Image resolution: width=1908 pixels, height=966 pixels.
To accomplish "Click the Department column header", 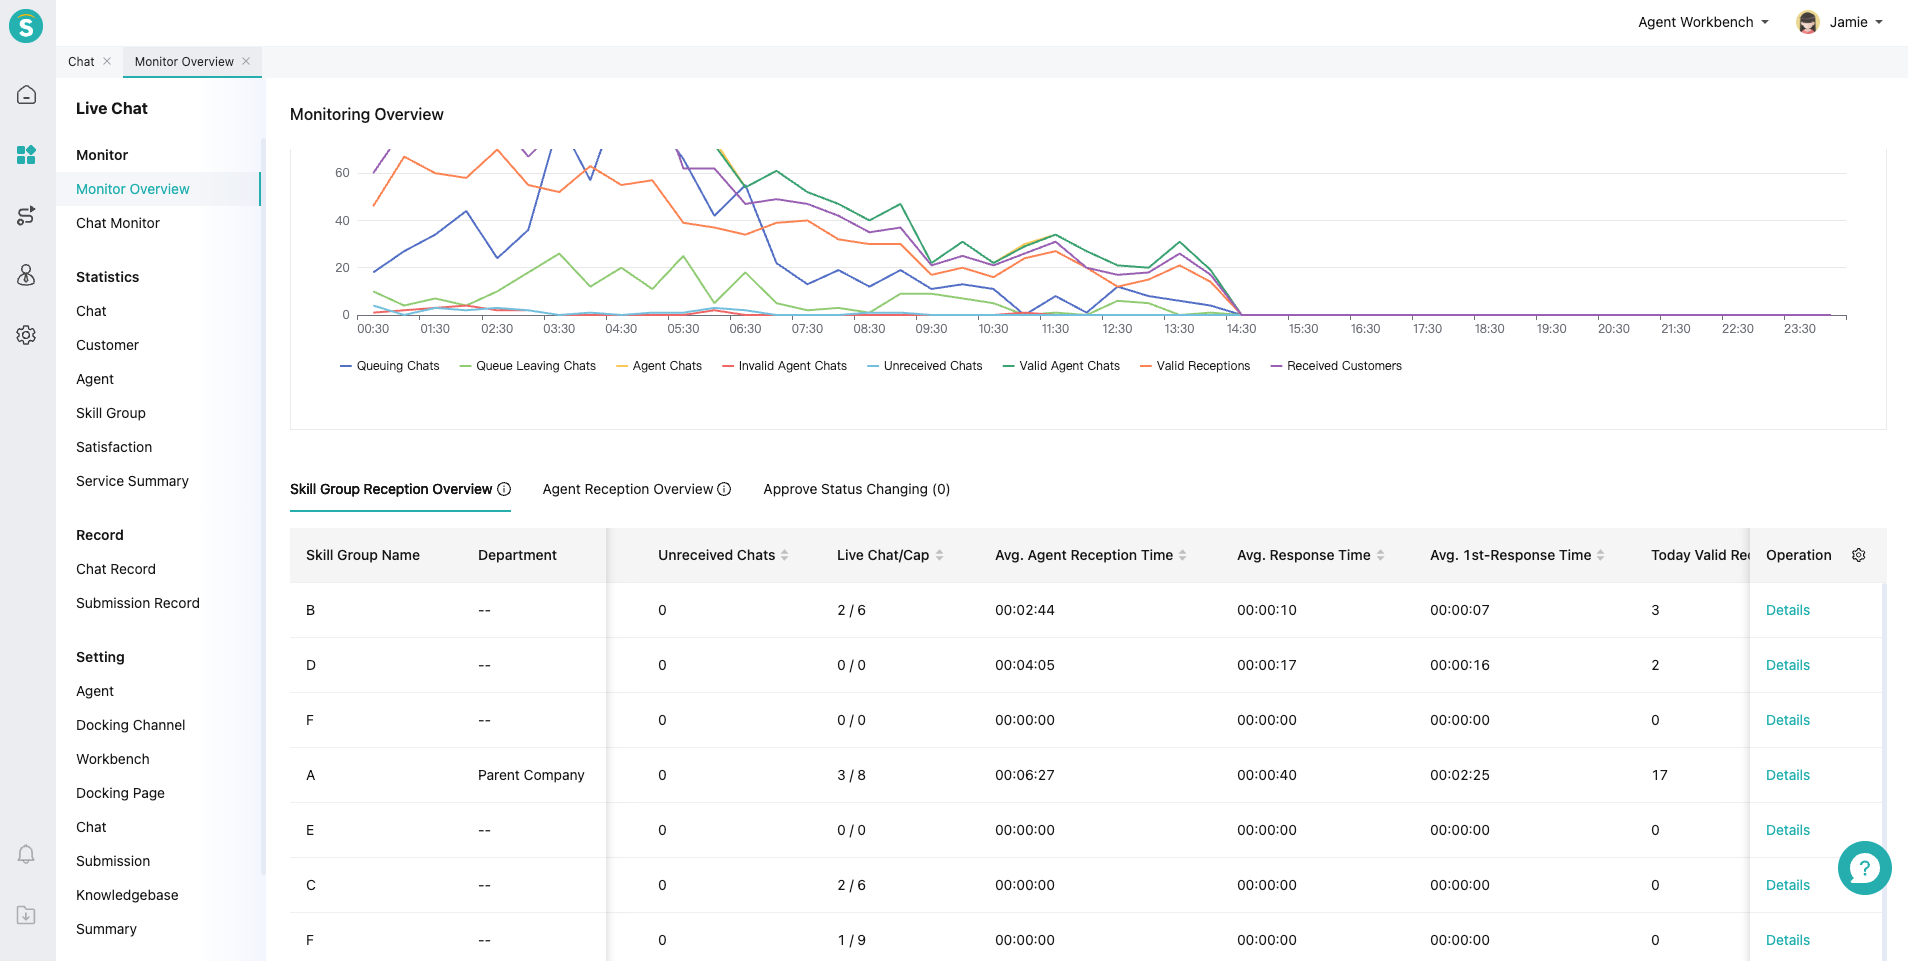I will [517, 555].
